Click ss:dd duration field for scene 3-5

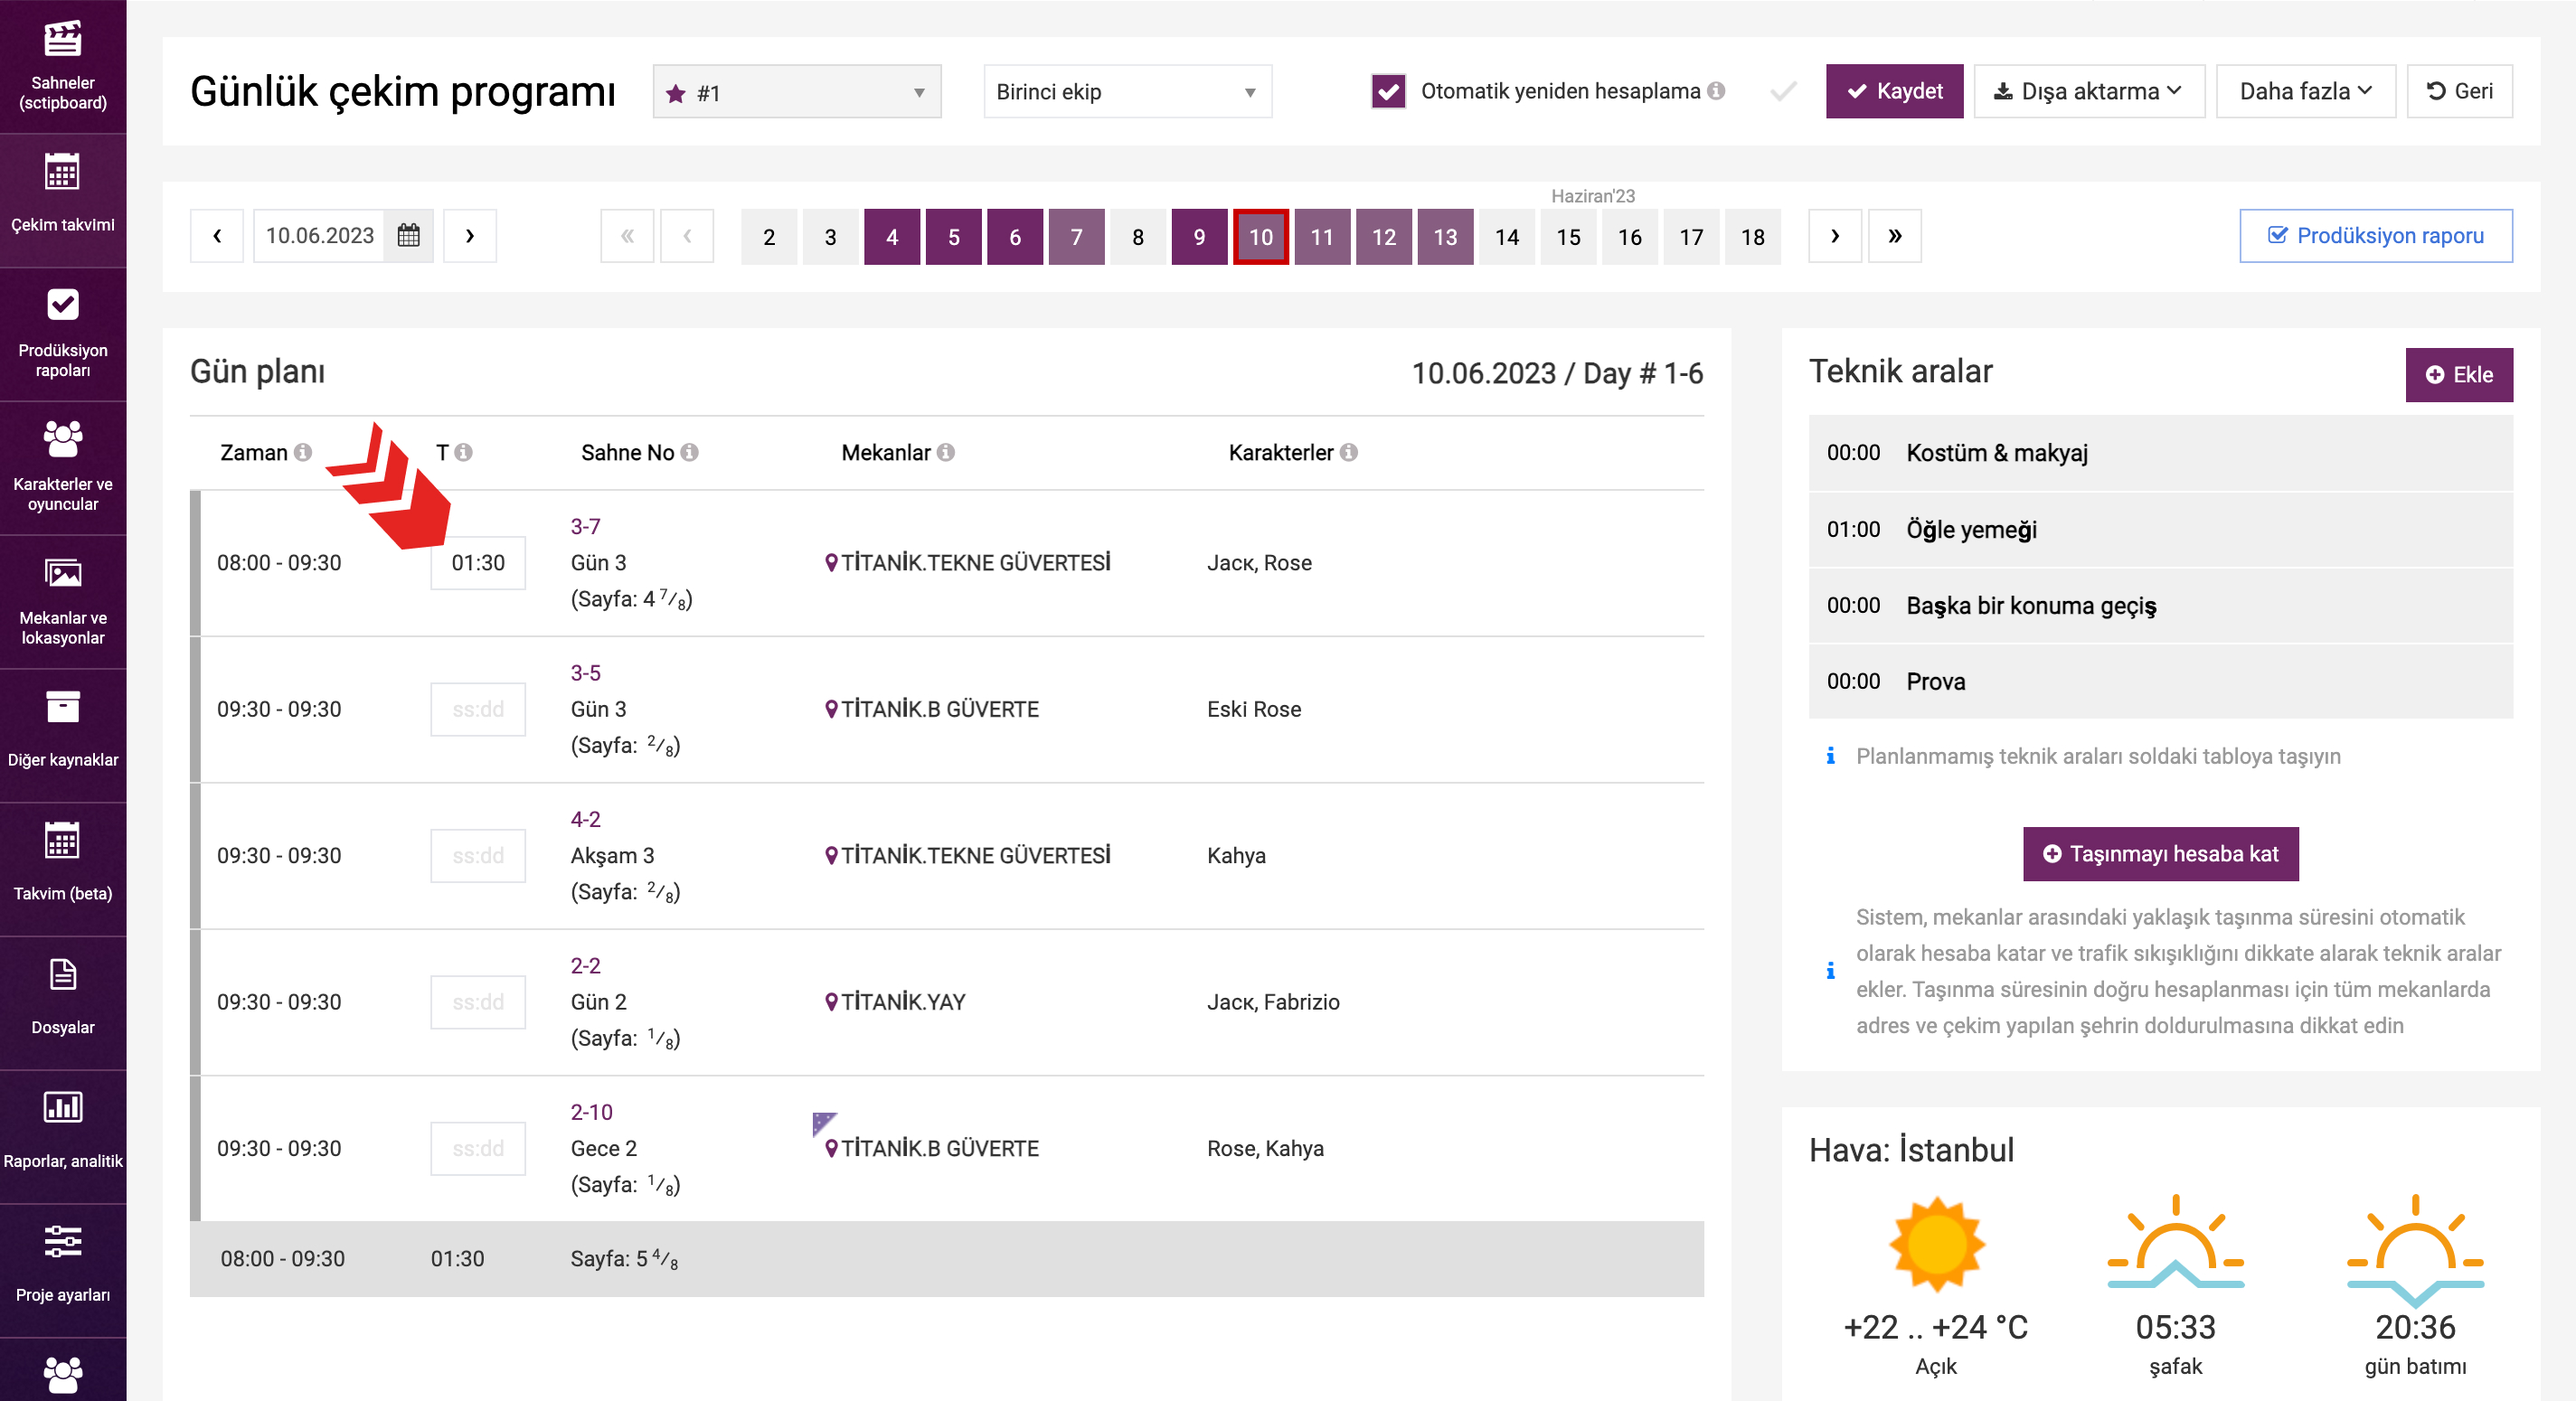coord(478,709)
